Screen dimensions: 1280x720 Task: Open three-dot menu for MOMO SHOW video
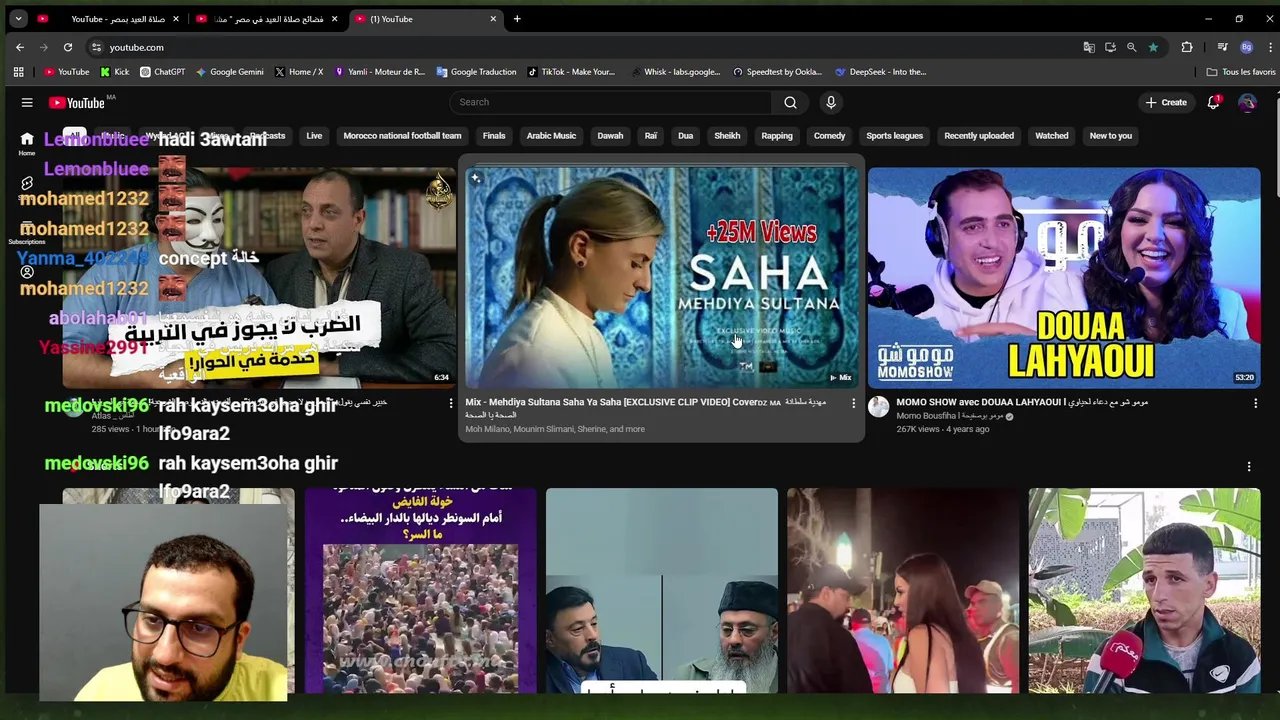coord(1255,403)
